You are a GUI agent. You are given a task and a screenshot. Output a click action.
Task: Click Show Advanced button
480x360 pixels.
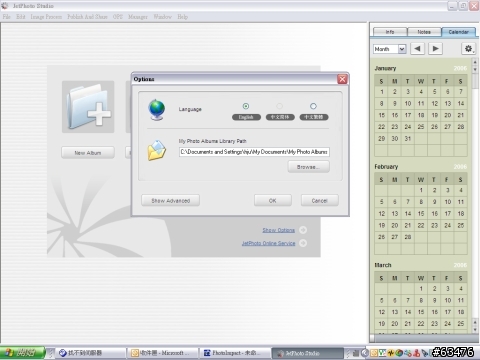[170, 201]
